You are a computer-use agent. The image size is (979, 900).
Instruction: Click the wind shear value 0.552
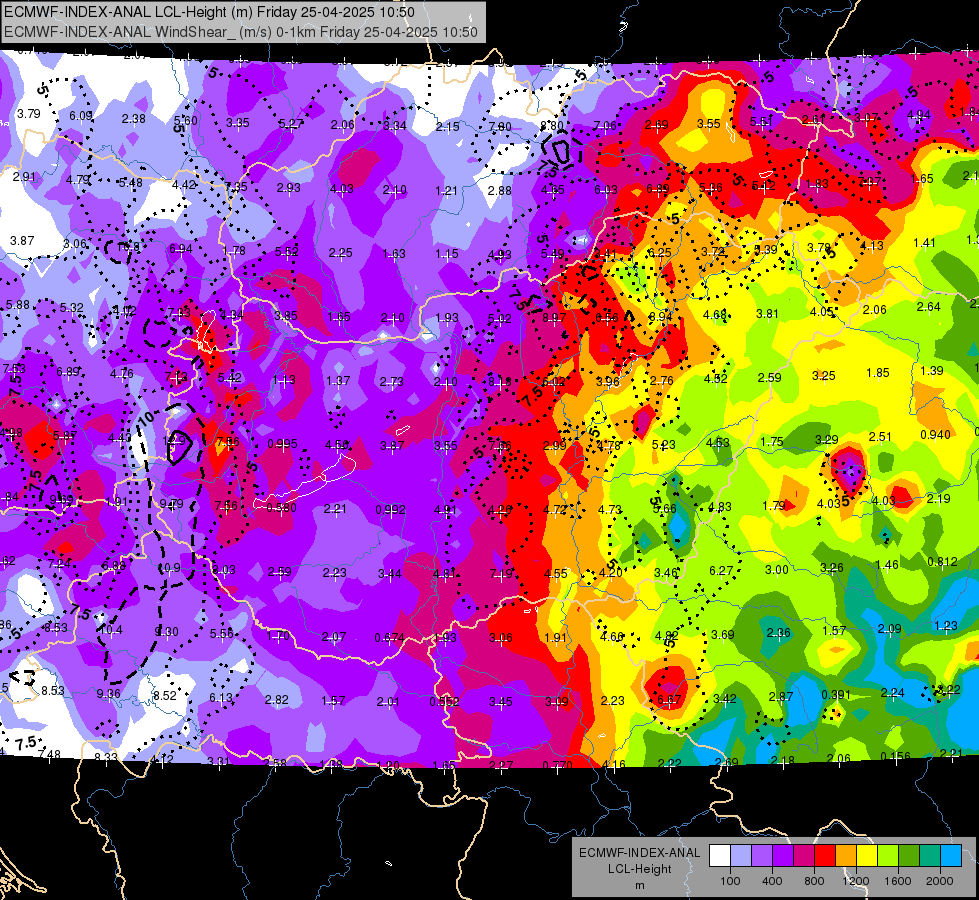444,701
